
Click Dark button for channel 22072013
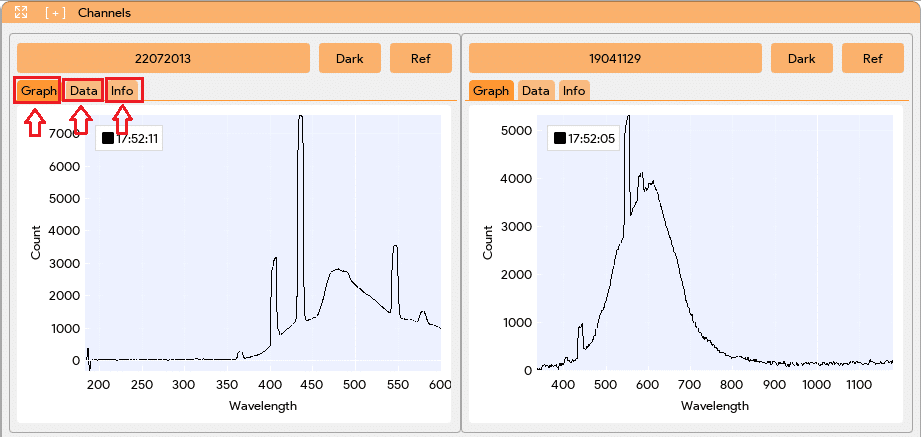click(349, 58)
